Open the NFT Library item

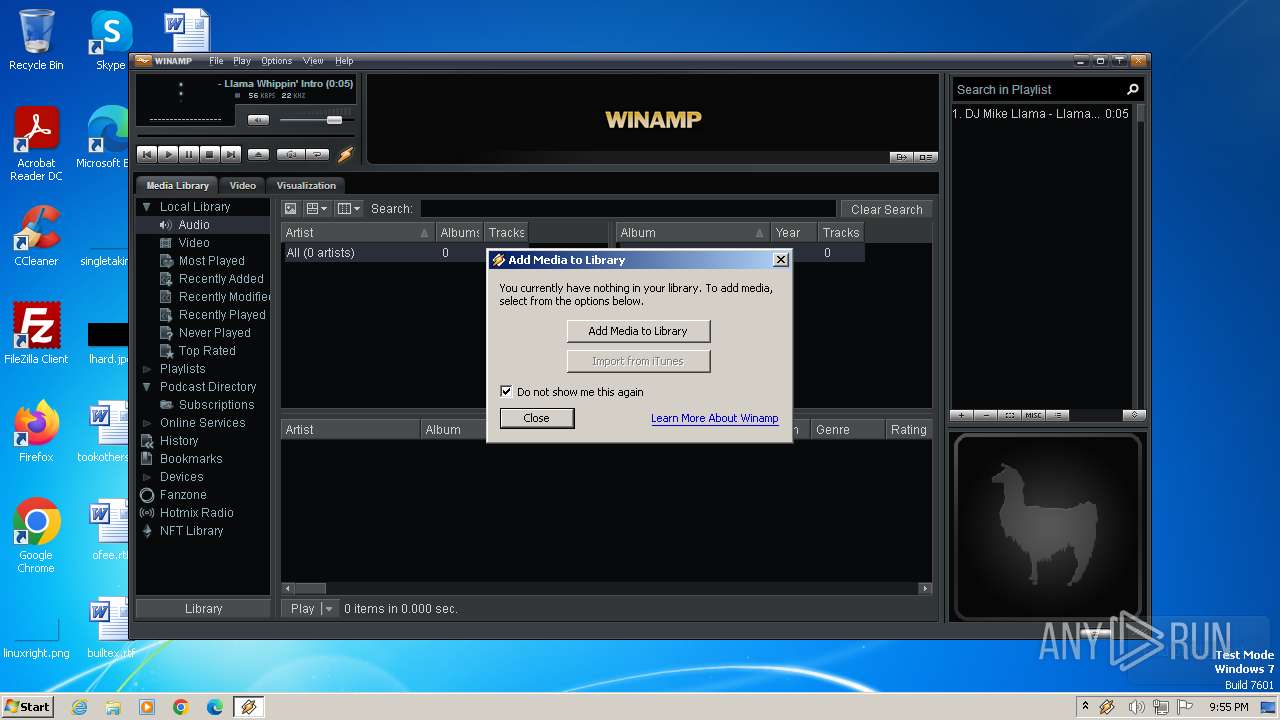(x=191, y=531)
